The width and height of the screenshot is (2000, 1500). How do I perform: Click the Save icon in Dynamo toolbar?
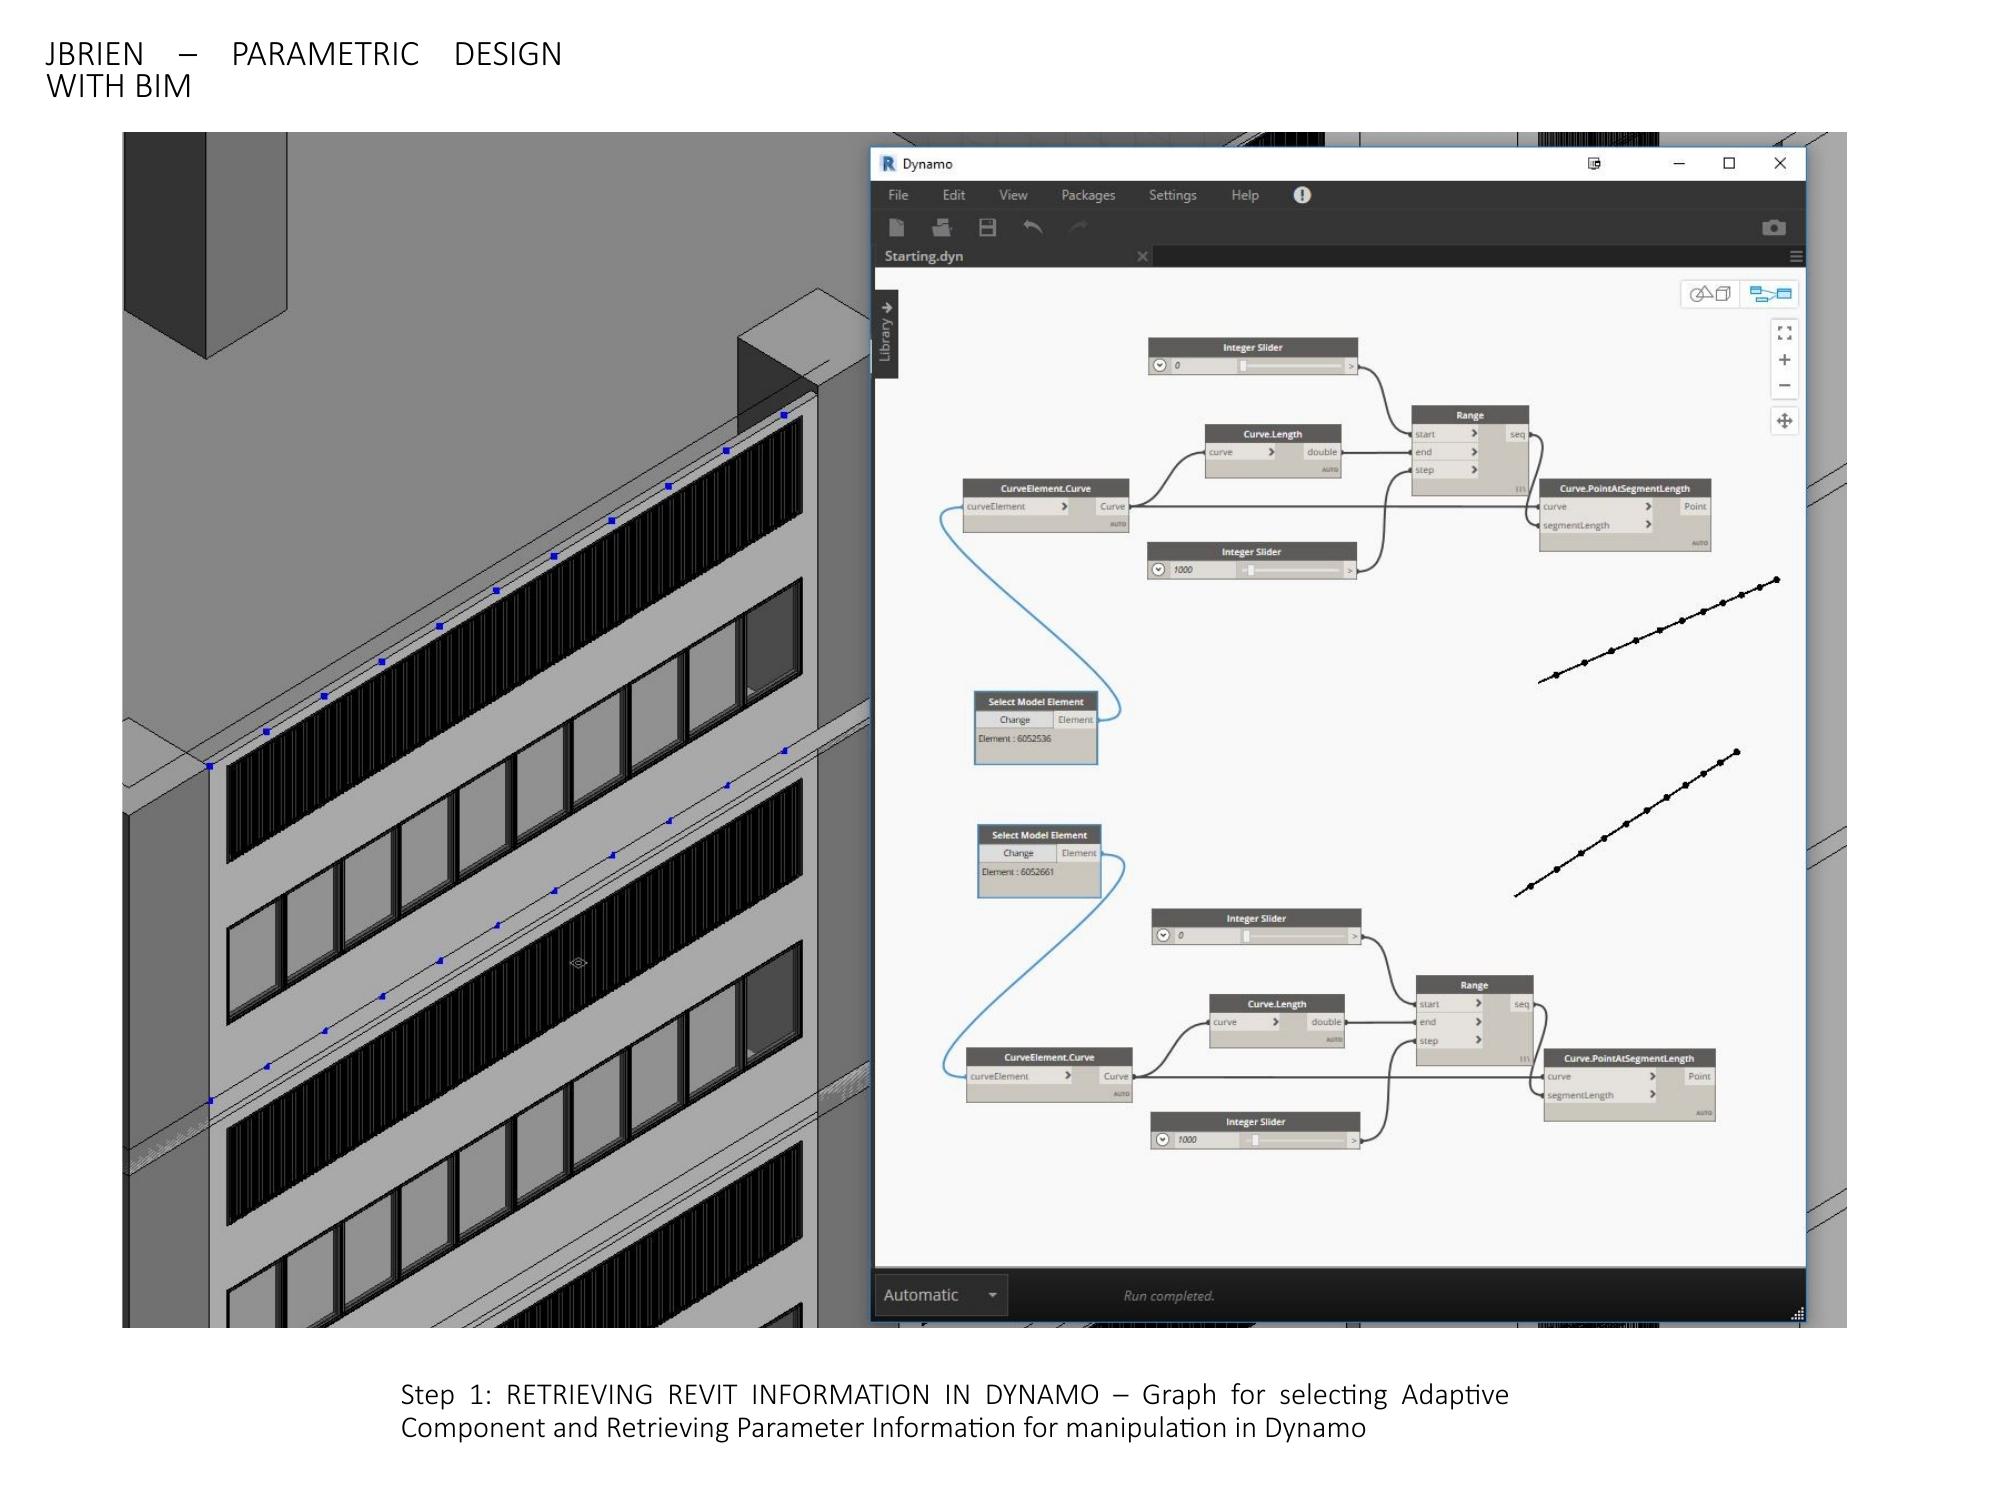(987, 228)
